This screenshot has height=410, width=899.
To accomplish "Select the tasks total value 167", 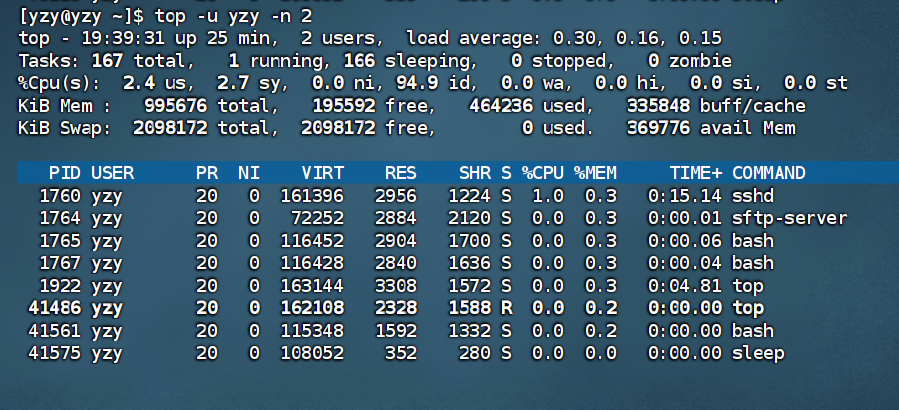I will click(x=107, y=61).
